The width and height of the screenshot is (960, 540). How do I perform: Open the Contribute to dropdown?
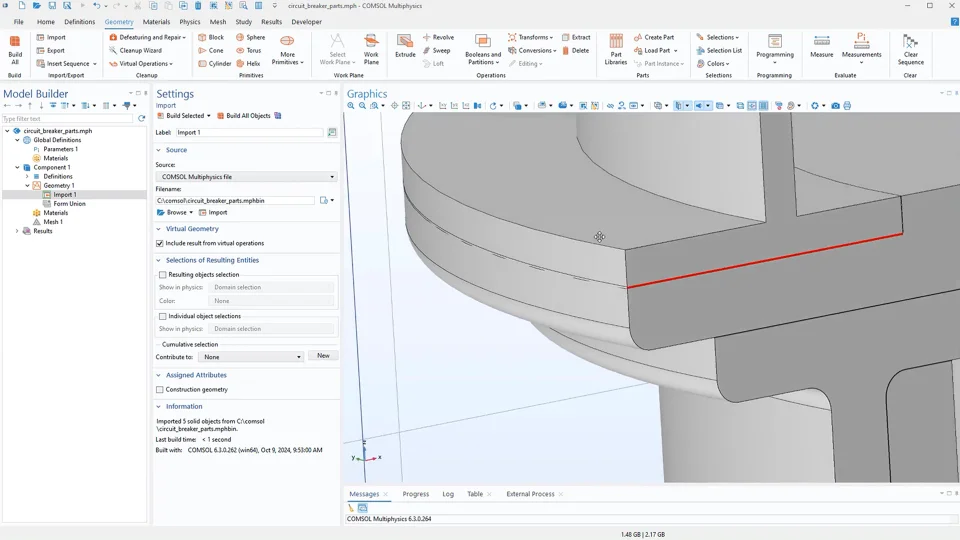pos(250,356)
